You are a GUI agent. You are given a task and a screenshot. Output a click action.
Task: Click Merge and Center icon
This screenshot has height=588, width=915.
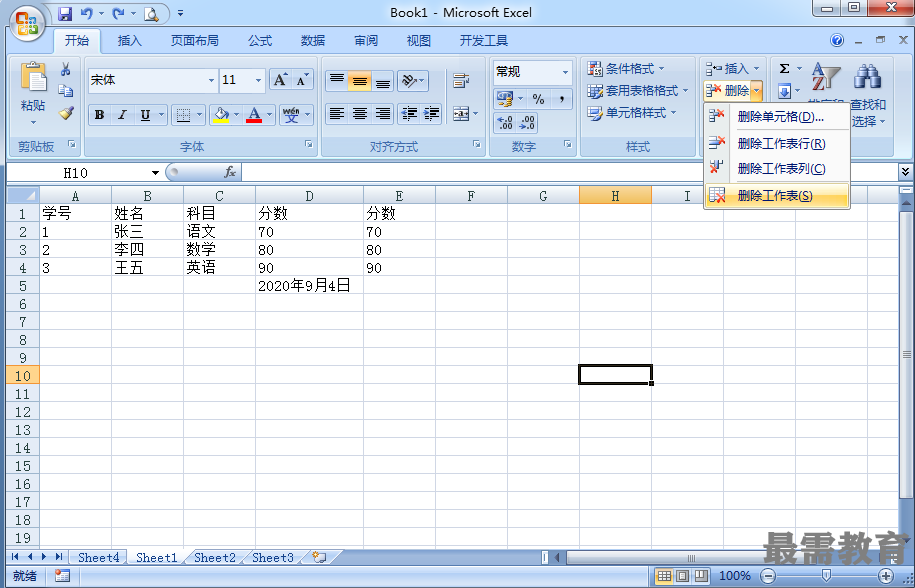[461, 114]
